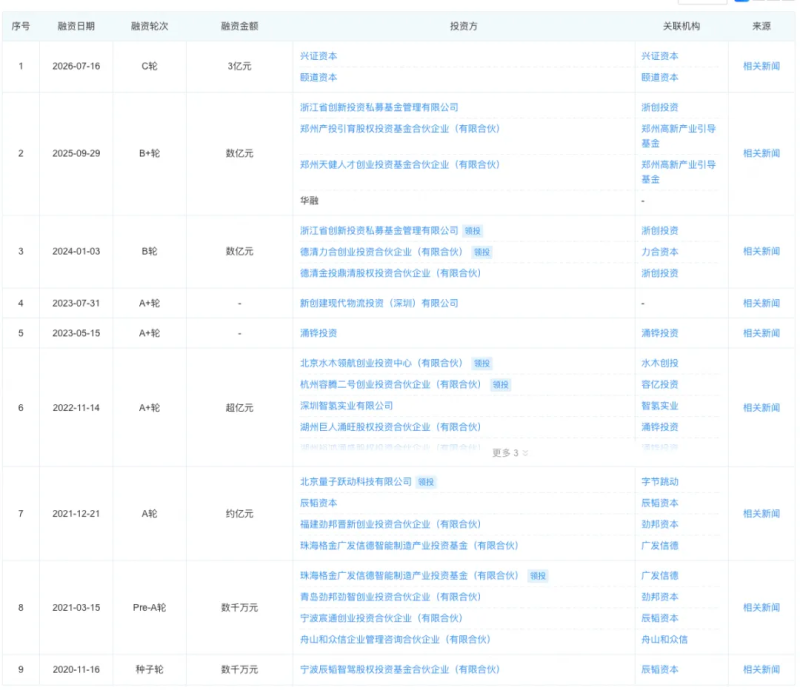Open 杭州容腾二号创业投资合伙企业 link
Screen dimensions: 800x690
[390, 385]
